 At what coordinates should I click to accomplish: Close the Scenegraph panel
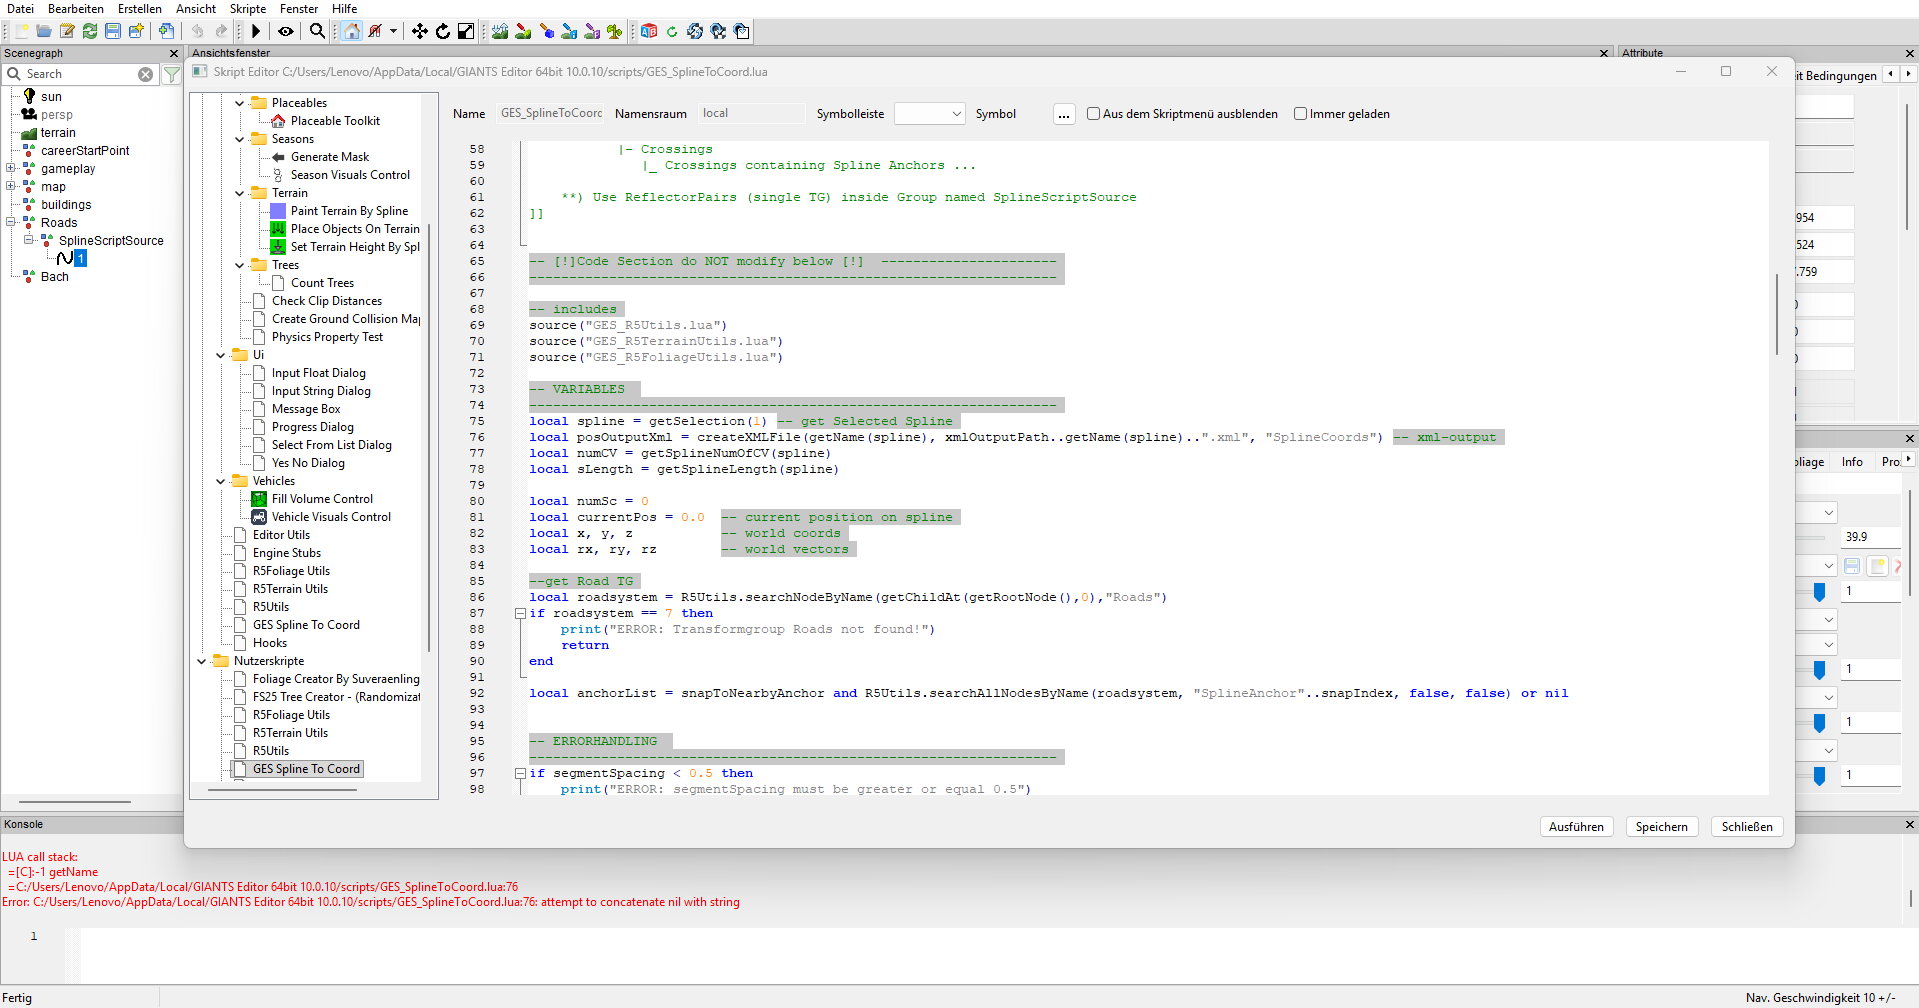[x=174, y=53]
